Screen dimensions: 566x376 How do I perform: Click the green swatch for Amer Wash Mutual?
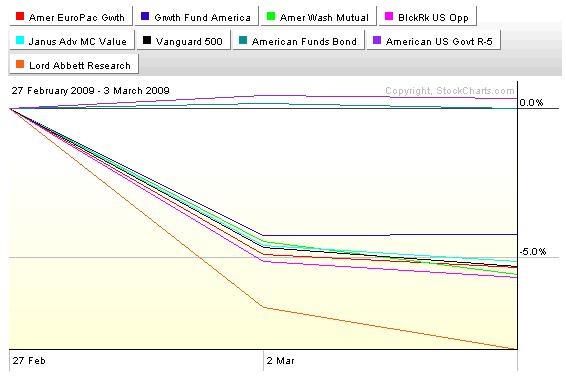271,16
